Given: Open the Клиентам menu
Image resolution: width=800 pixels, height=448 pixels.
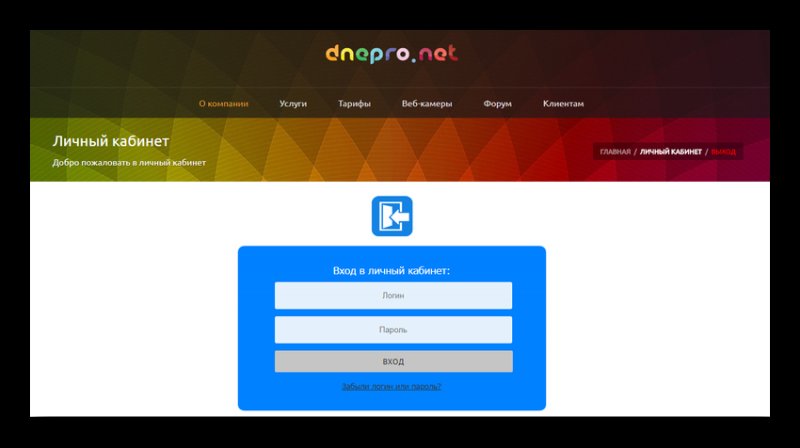Looking at the screenshot, I should point(563,103).
